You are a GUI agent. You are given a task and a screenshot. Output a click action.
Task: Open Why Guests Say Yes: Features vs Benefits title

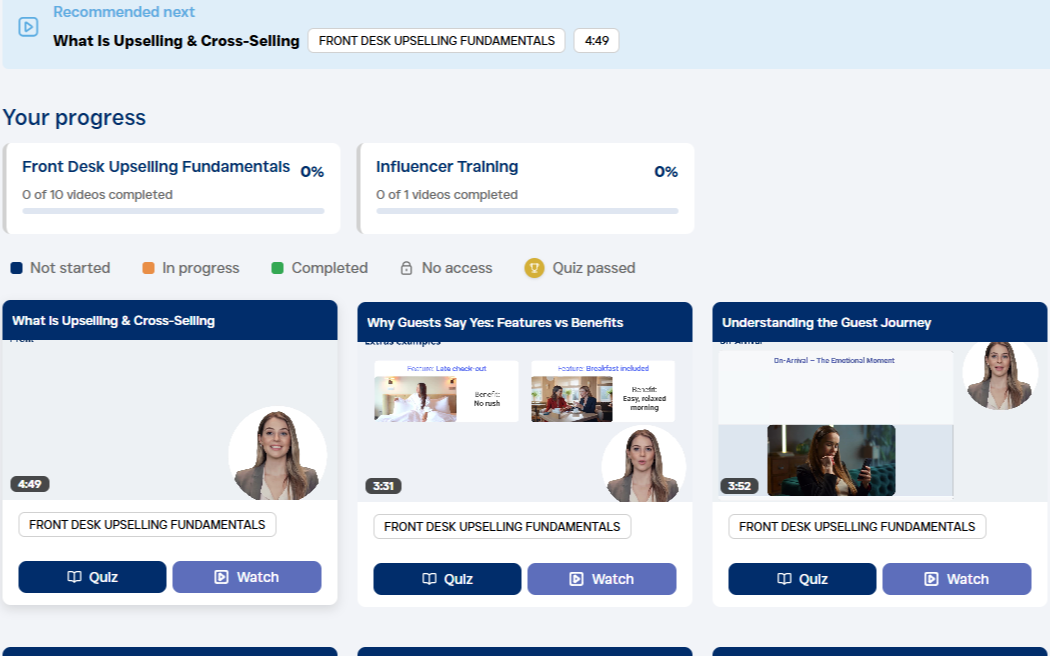point(495,323)
